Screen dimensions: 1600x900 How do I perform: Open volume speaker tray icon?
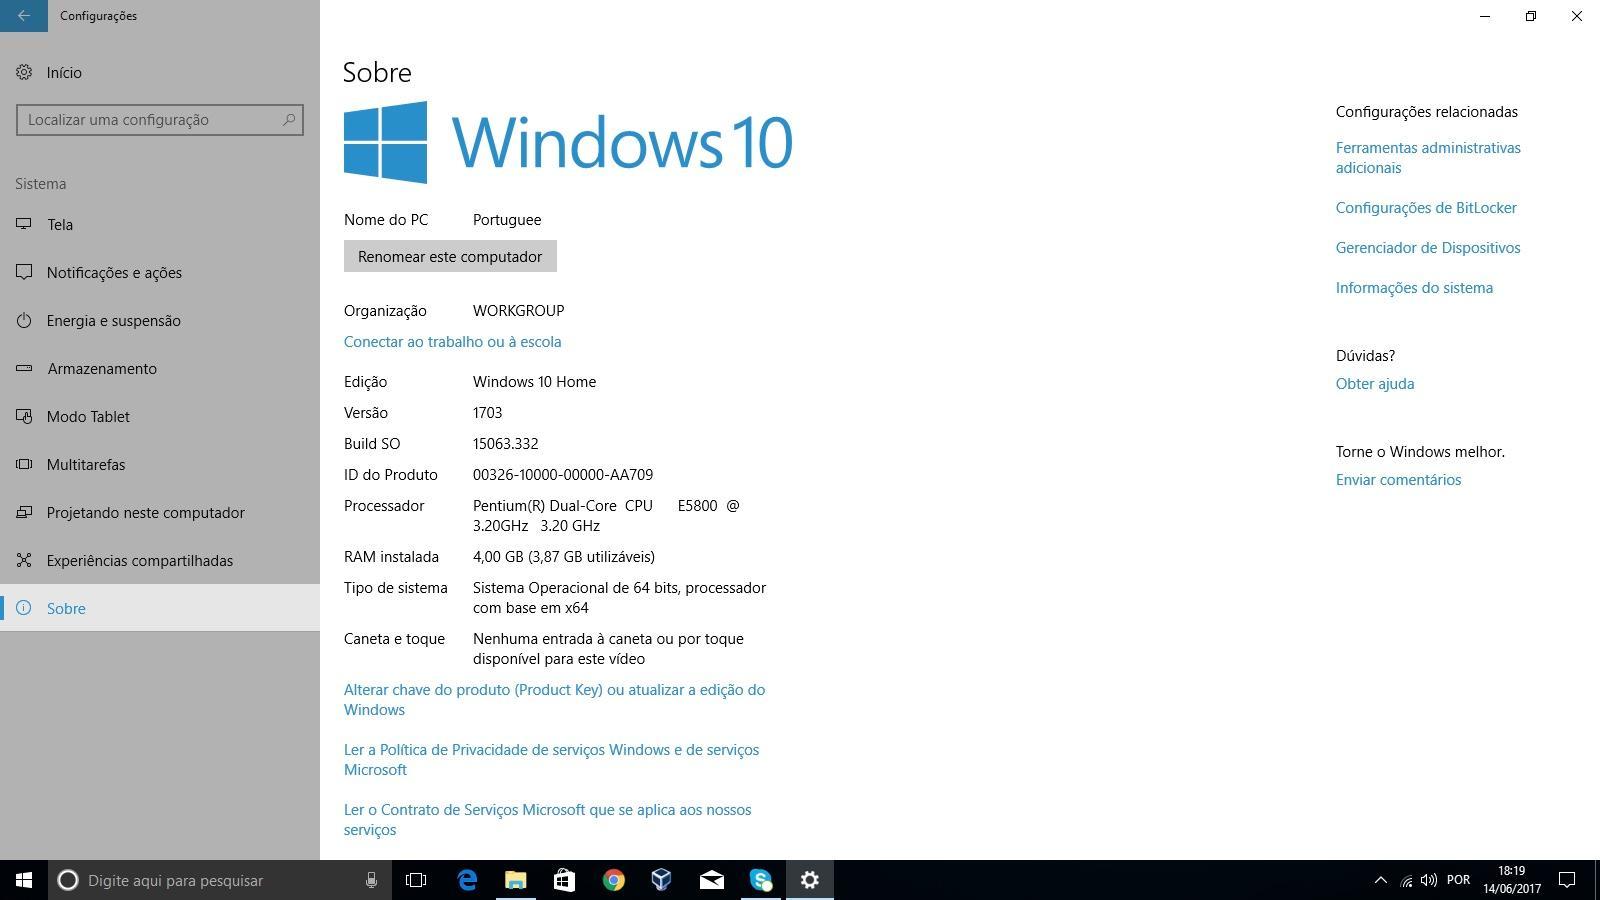click(1429, 880)
